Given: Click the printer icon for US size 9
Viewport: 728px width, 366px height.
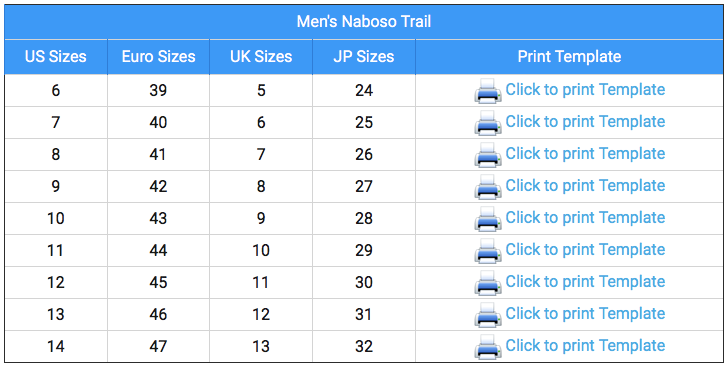Looking at the screenshot, I should click(488, 187).
